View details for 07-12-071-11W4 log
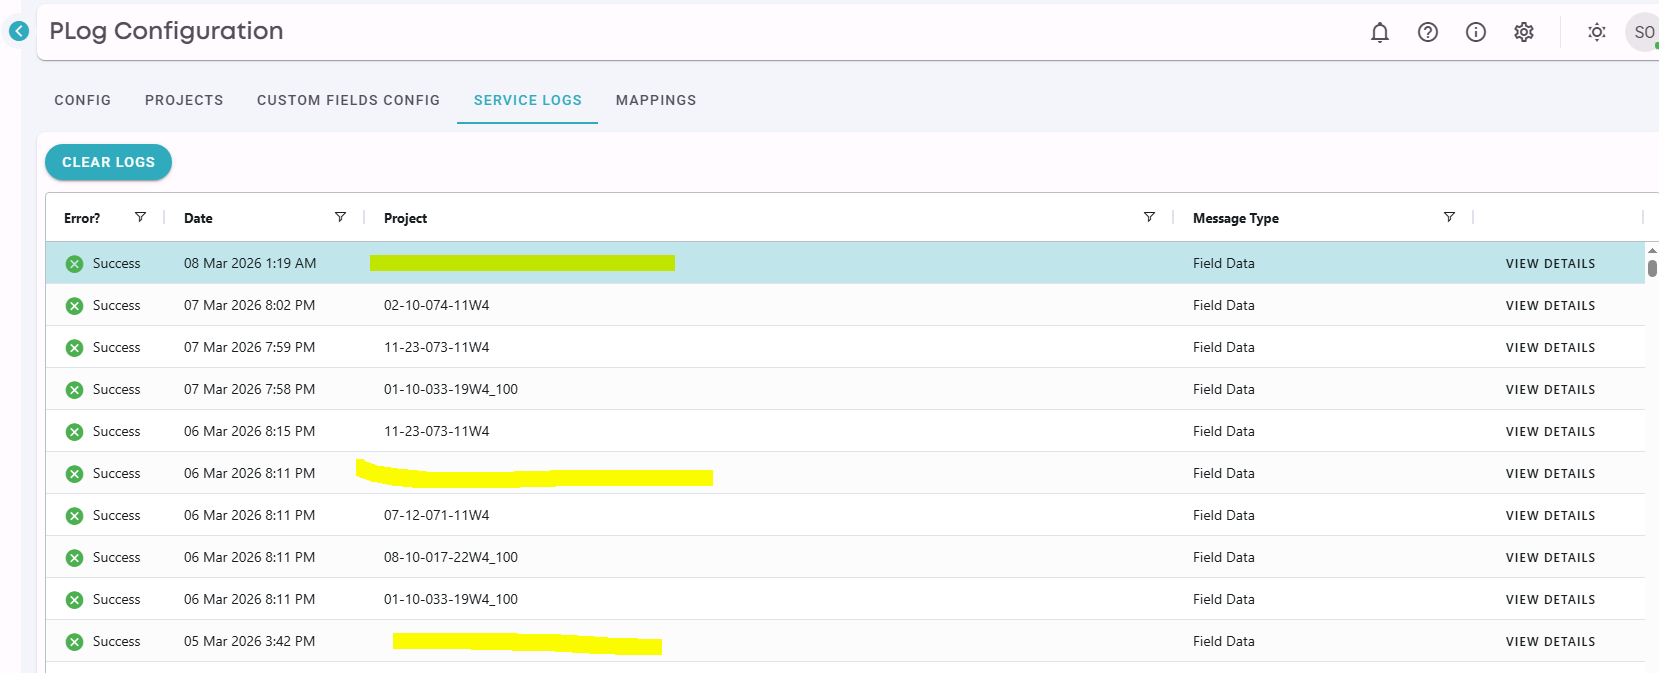 [1550, 516]
